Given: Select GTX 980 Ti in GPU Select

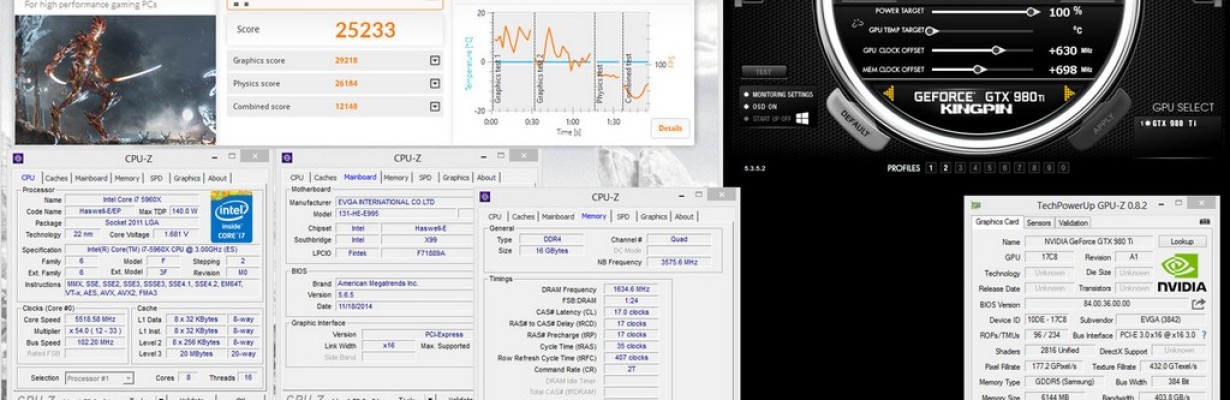Looking at the screenshot, I should coord(1170,123).
